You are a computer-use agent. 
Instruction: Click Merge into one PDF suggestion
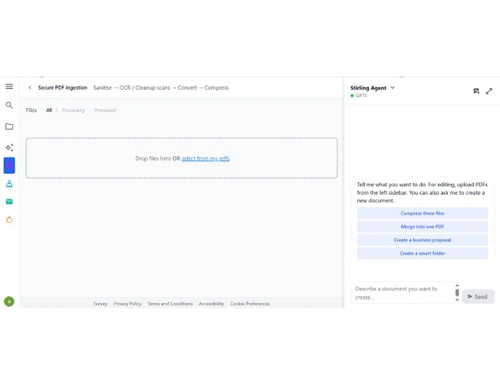coord(422,226)
